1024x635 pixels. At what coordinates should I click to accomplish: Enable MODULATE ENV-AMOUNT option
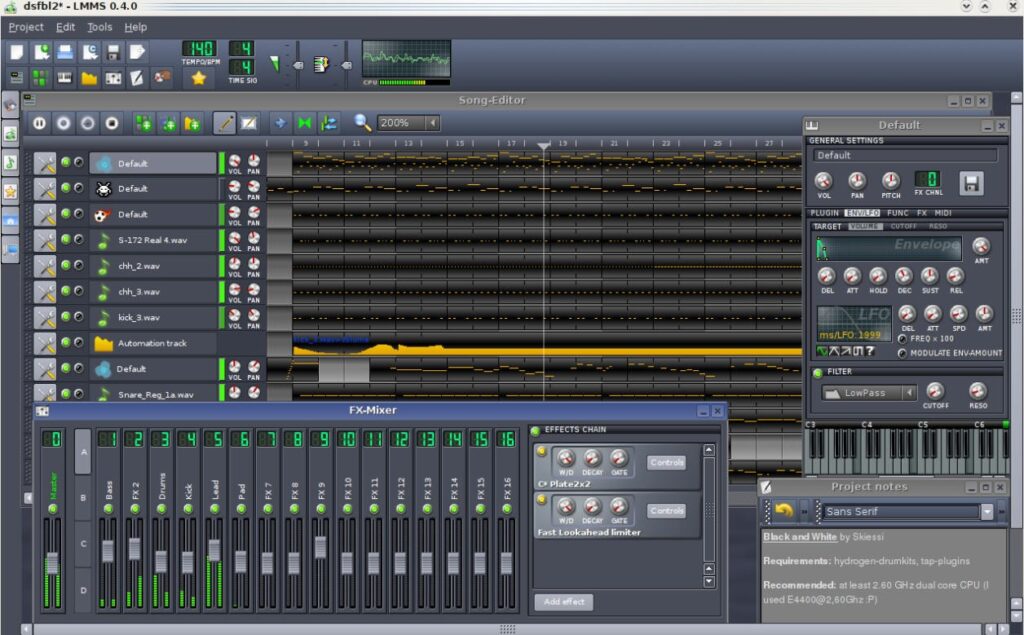(903, 353)
